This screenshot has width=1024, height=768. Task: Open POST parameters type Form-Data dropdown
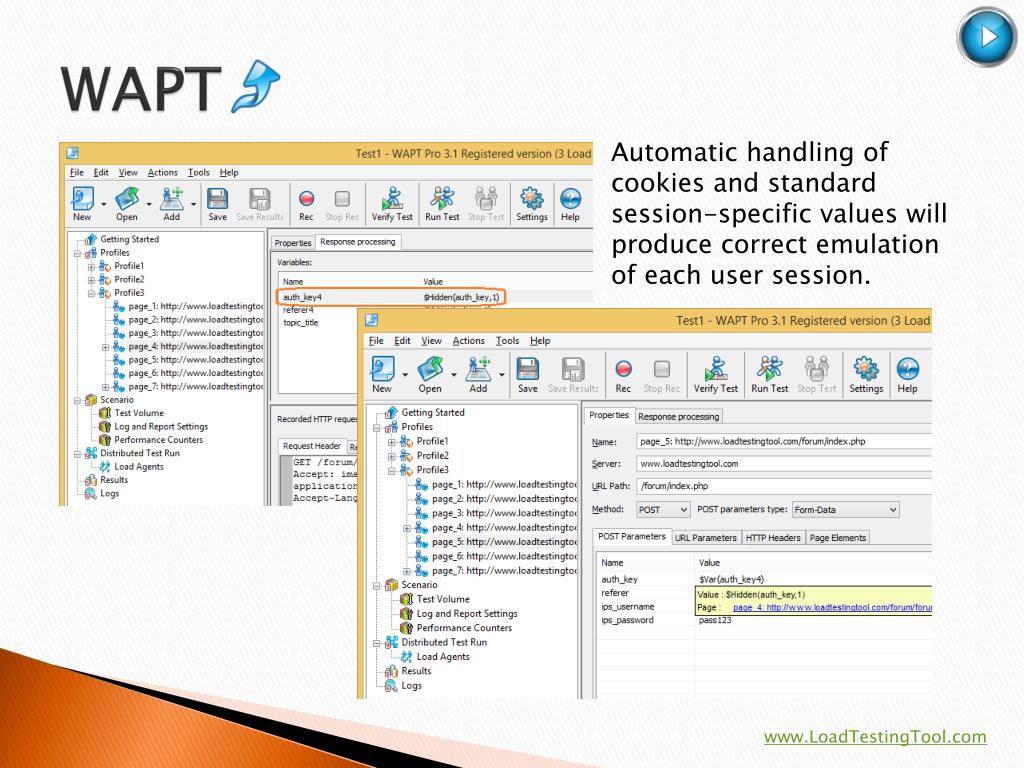point(845,509)
